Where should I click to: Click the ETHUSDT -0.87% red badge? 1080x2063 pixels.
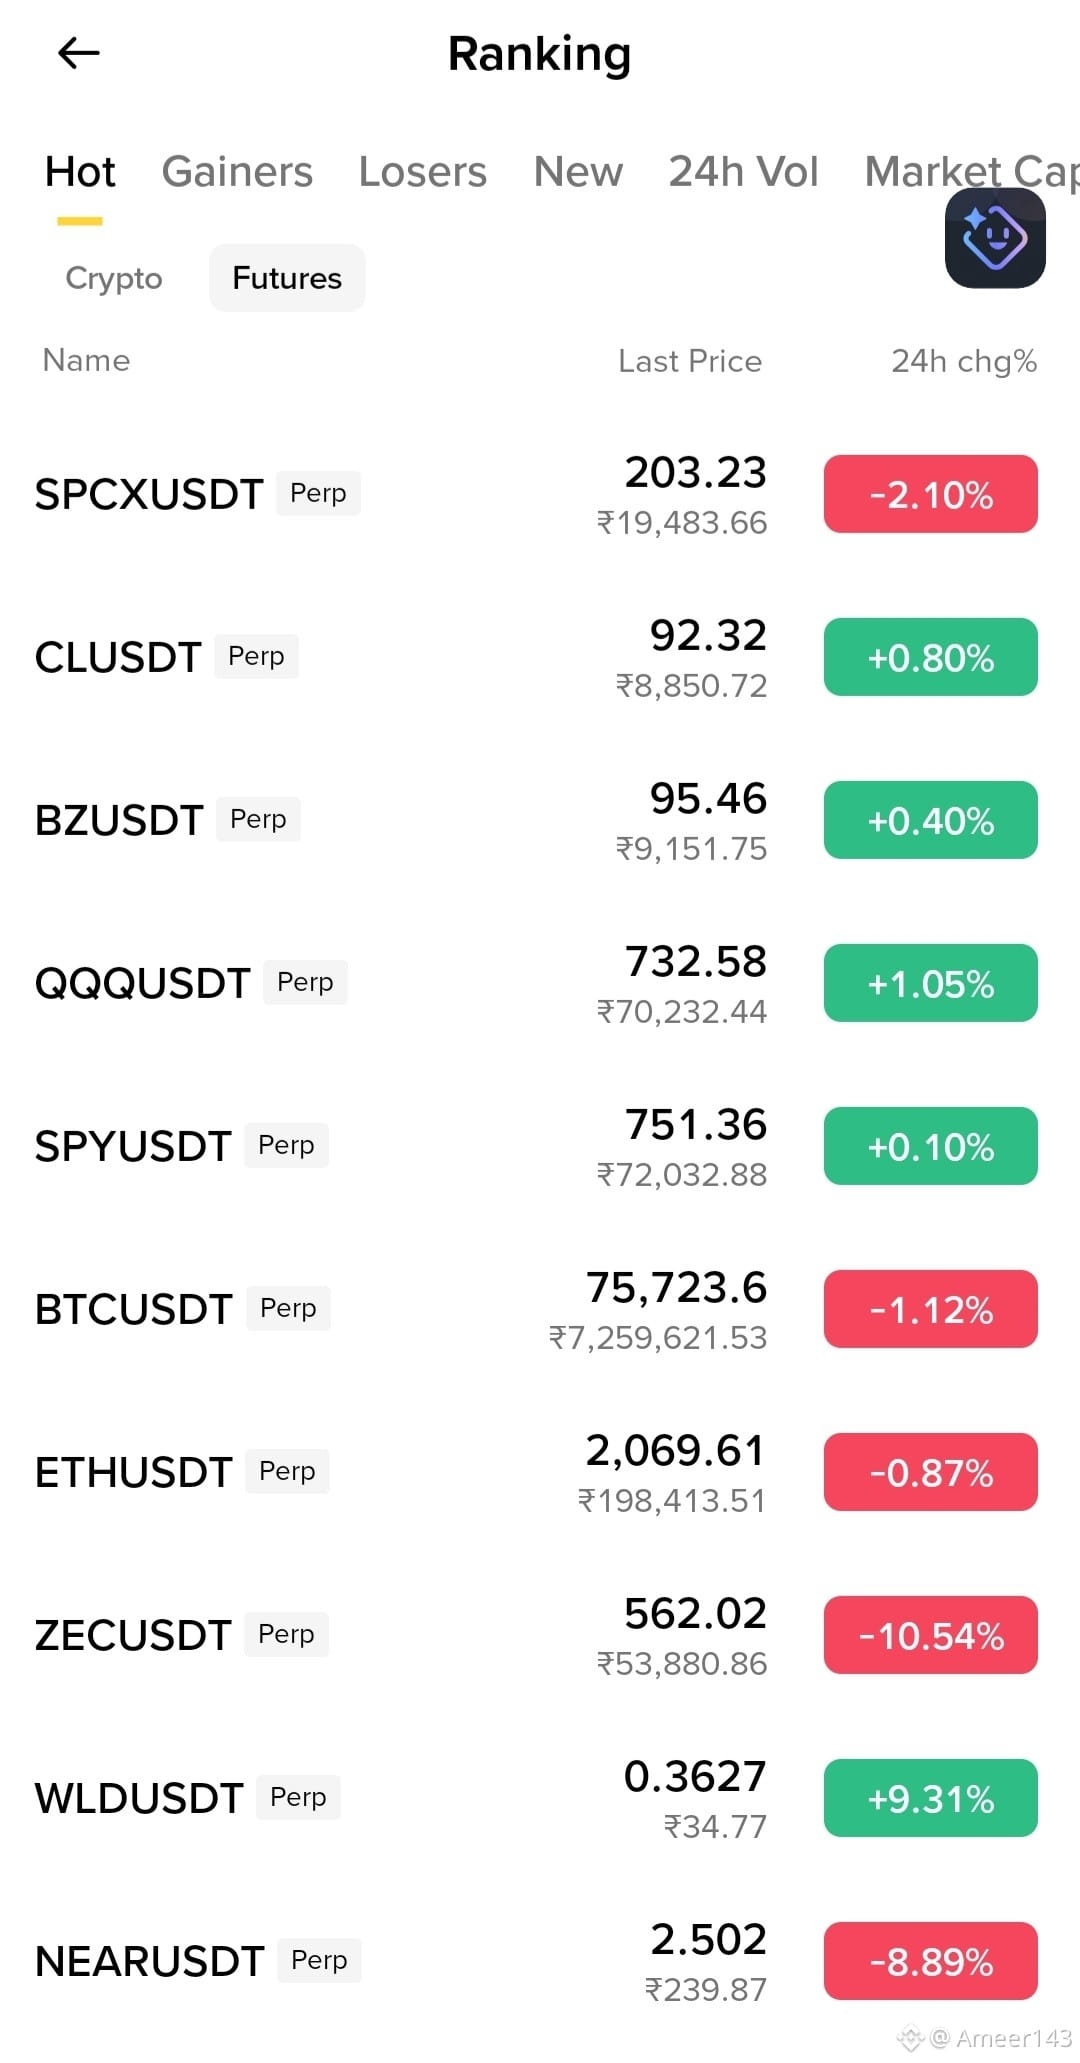[931, 1472]
